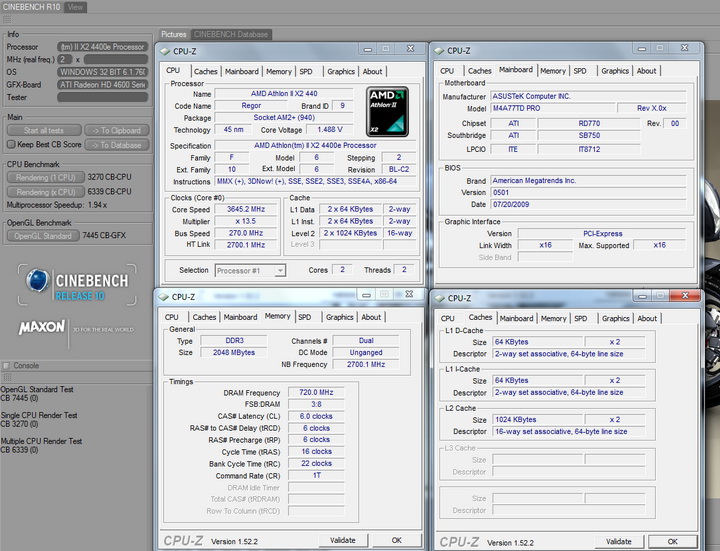Switch to the CINEBENCH Database tab
The image size is (720, 551).
coord(231,34)
